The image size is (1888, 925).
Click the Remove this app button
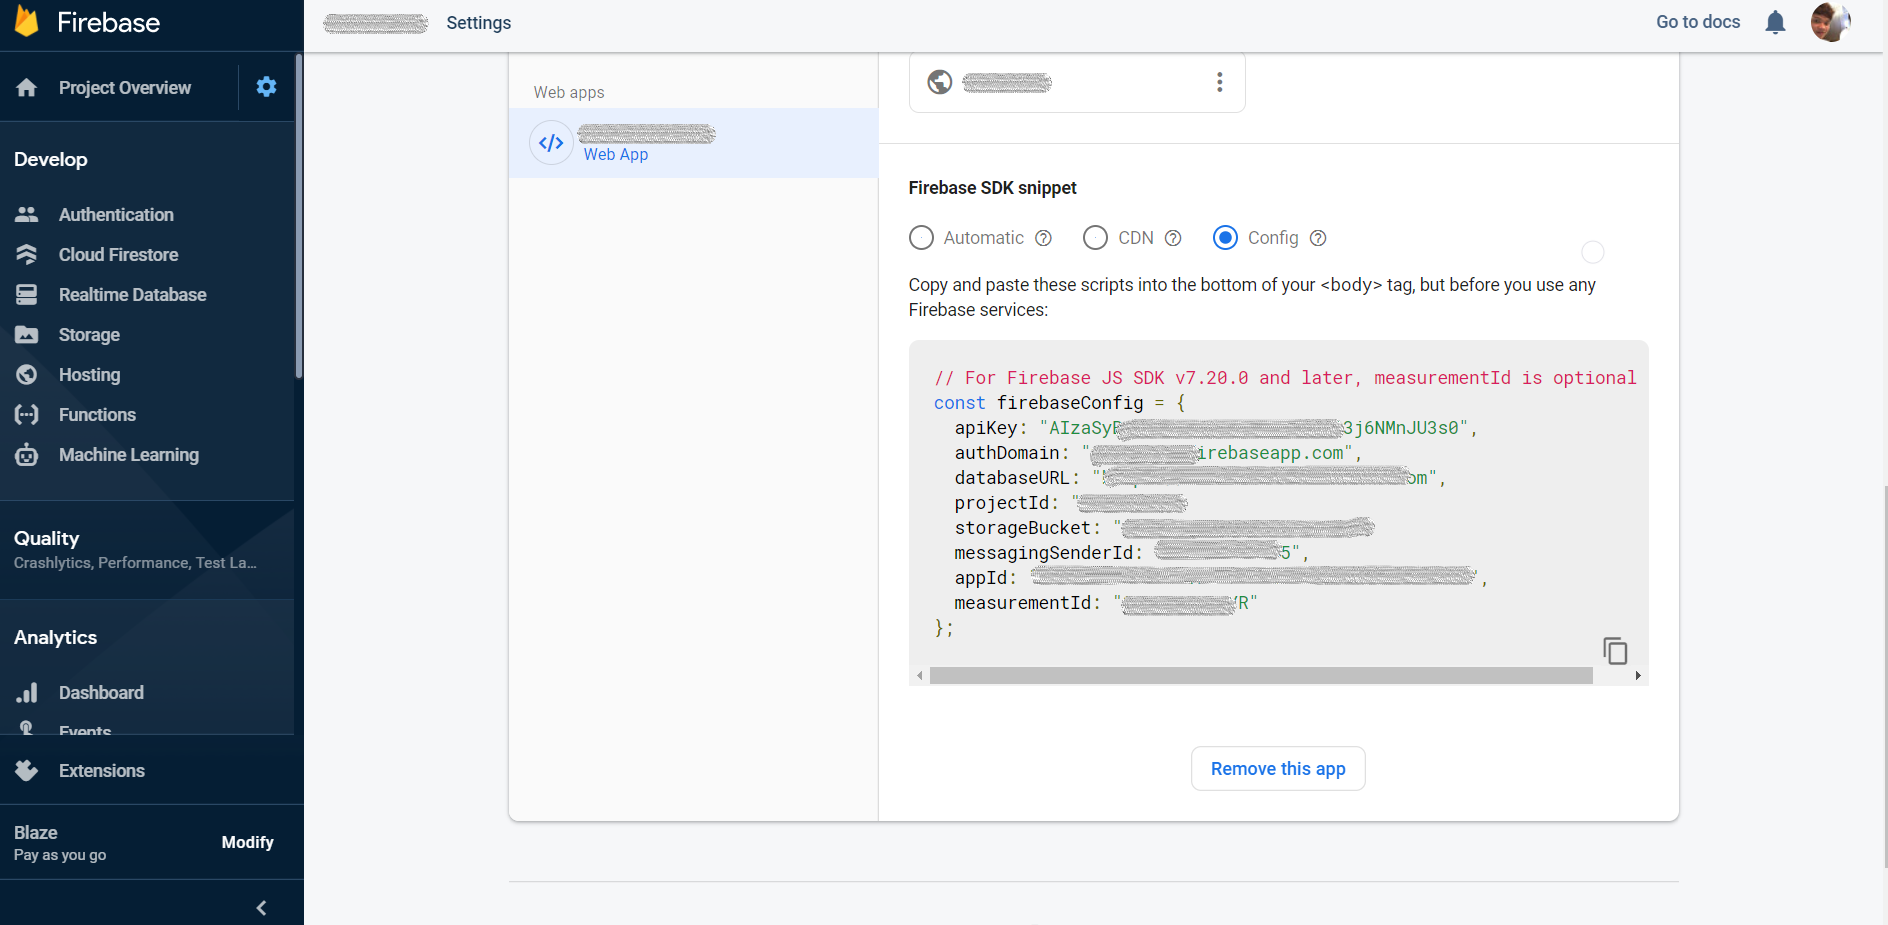point(1277,768)
